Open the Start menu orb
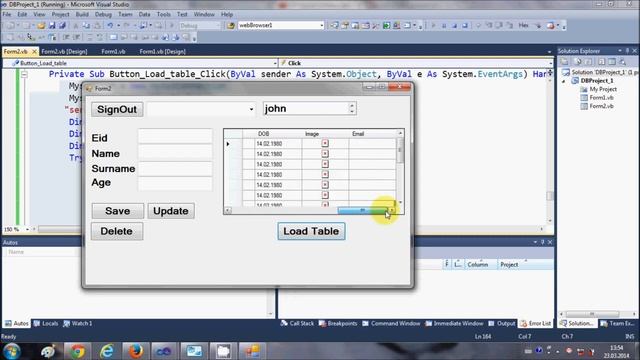640x360 pixels. click(x=11, y=351)
